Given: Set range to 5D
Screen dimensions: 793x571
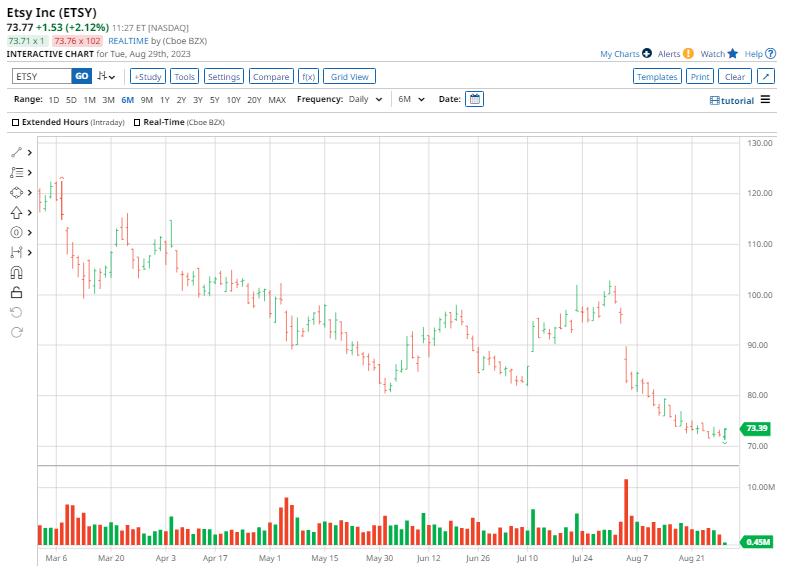Looking at the screenshot, I should pos(71,100).
